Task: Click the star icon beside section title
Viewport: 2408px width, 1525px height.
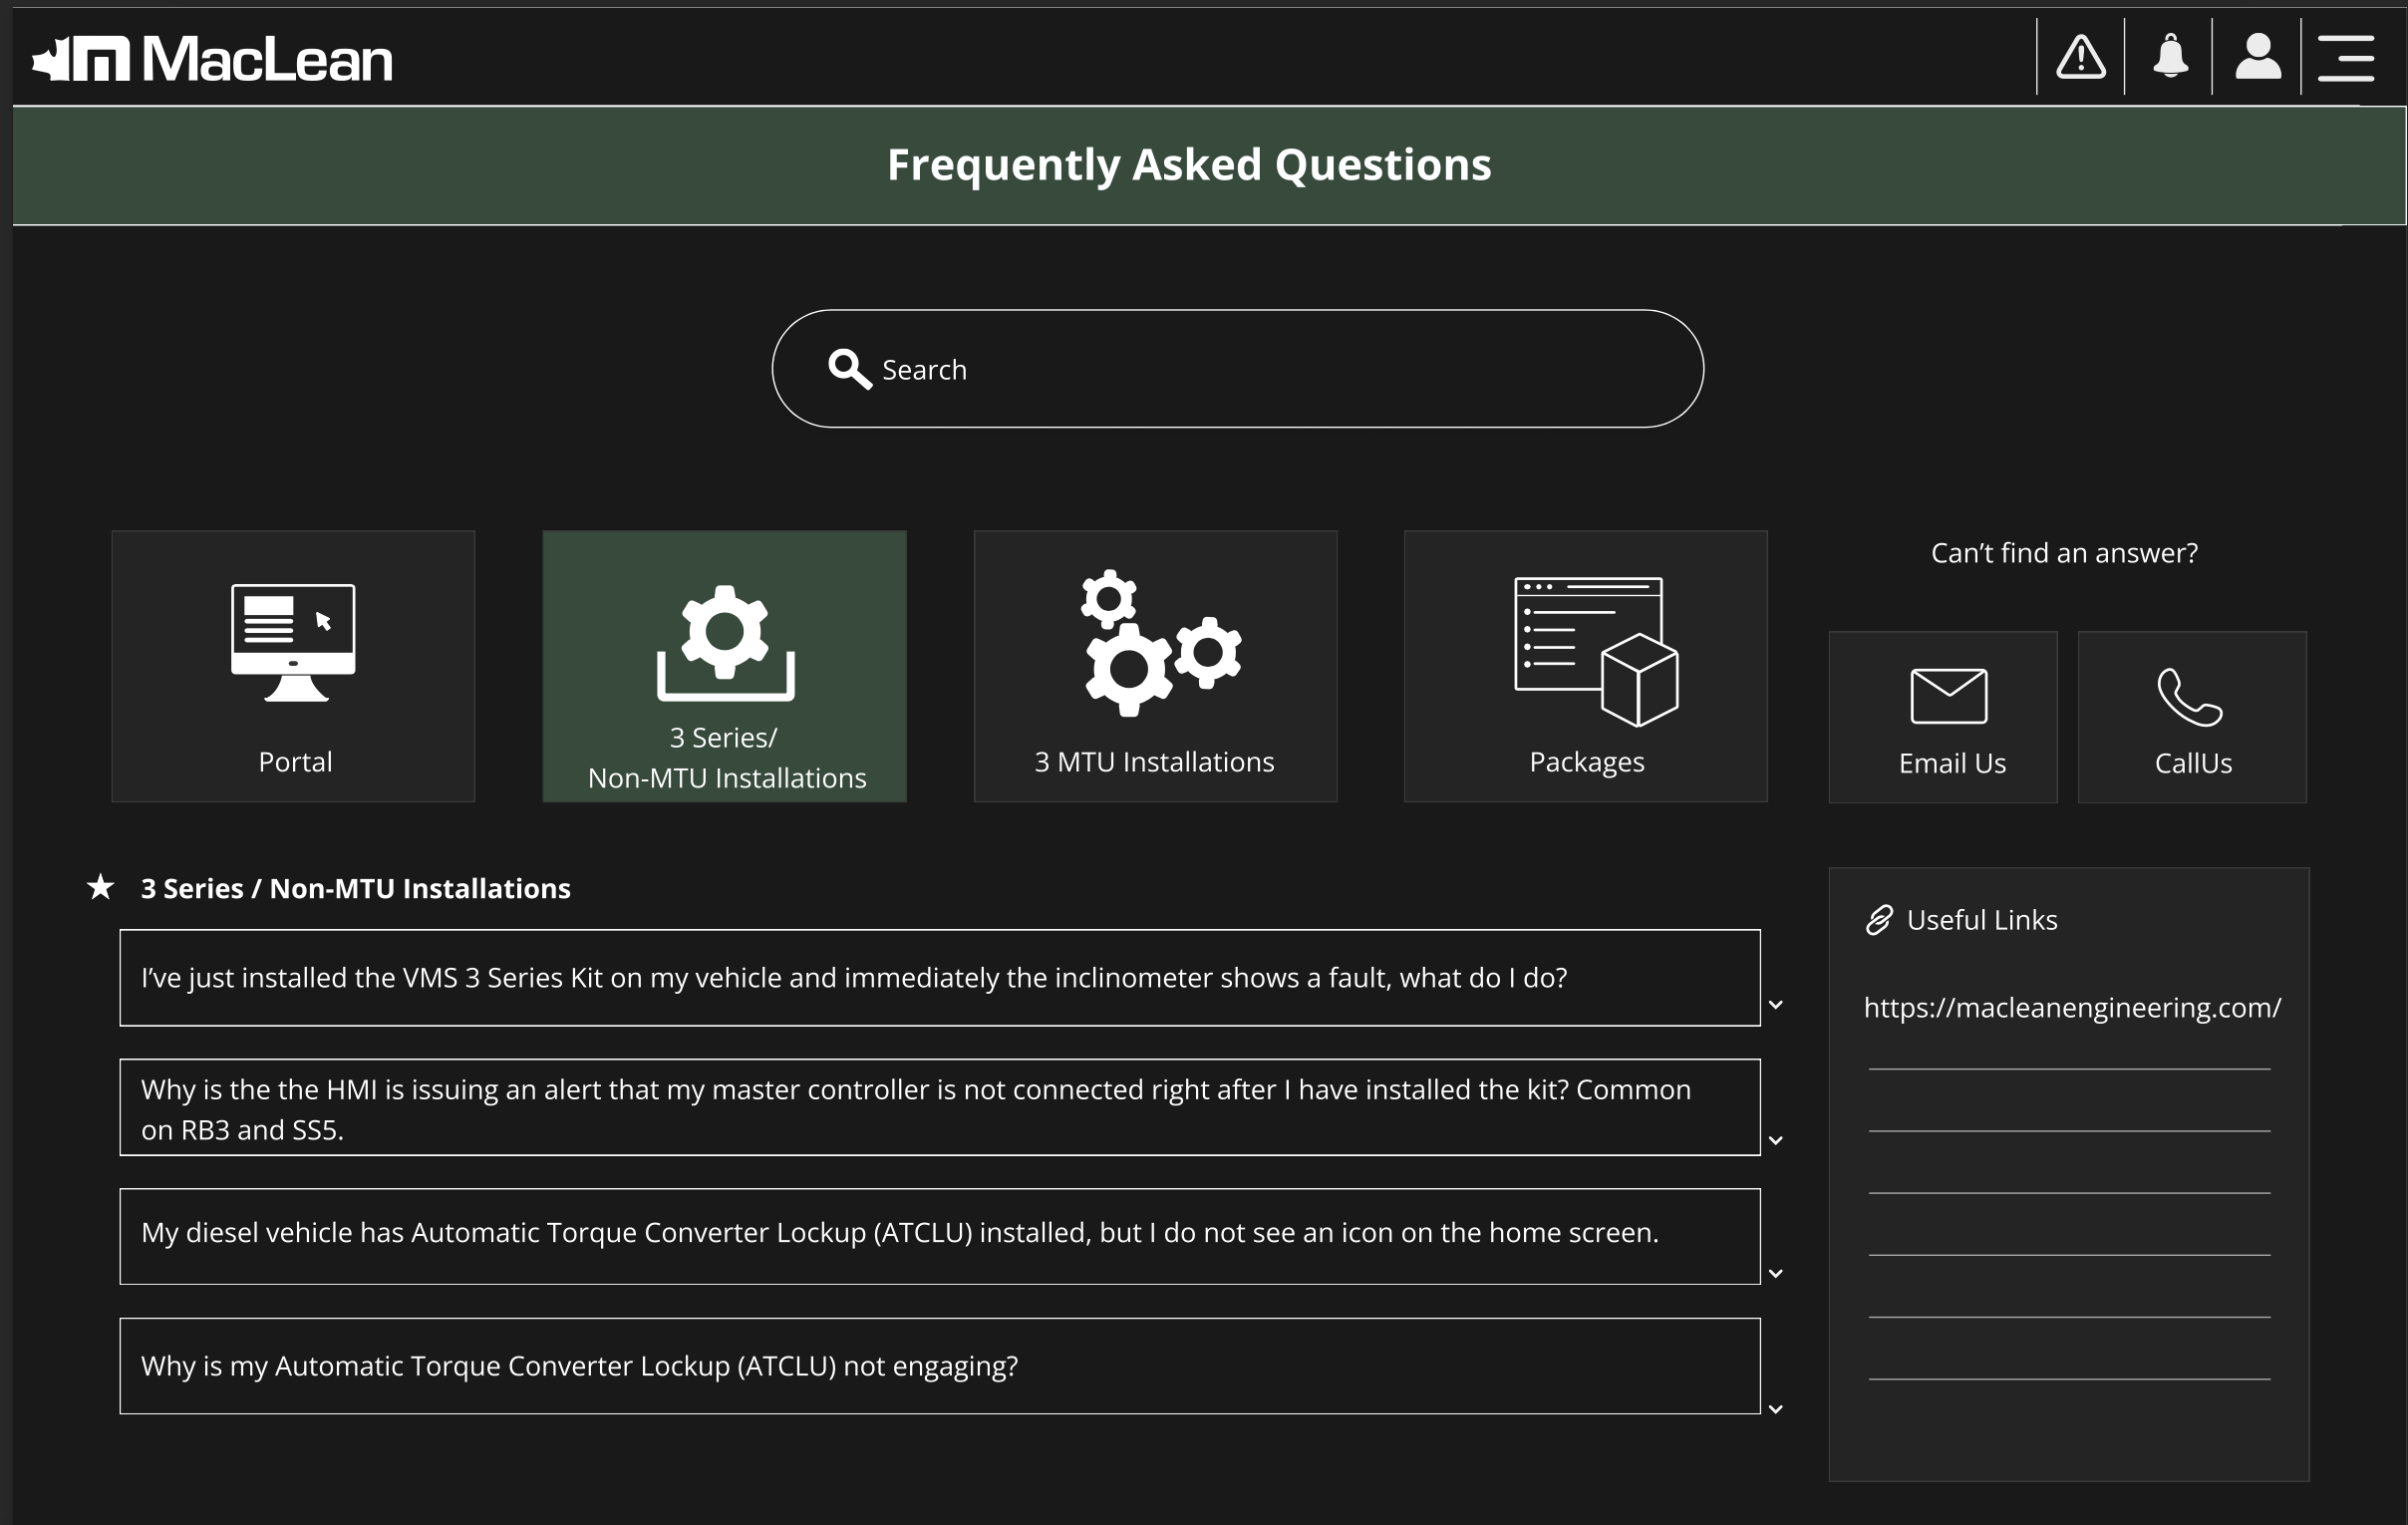Action: (100, 887)
